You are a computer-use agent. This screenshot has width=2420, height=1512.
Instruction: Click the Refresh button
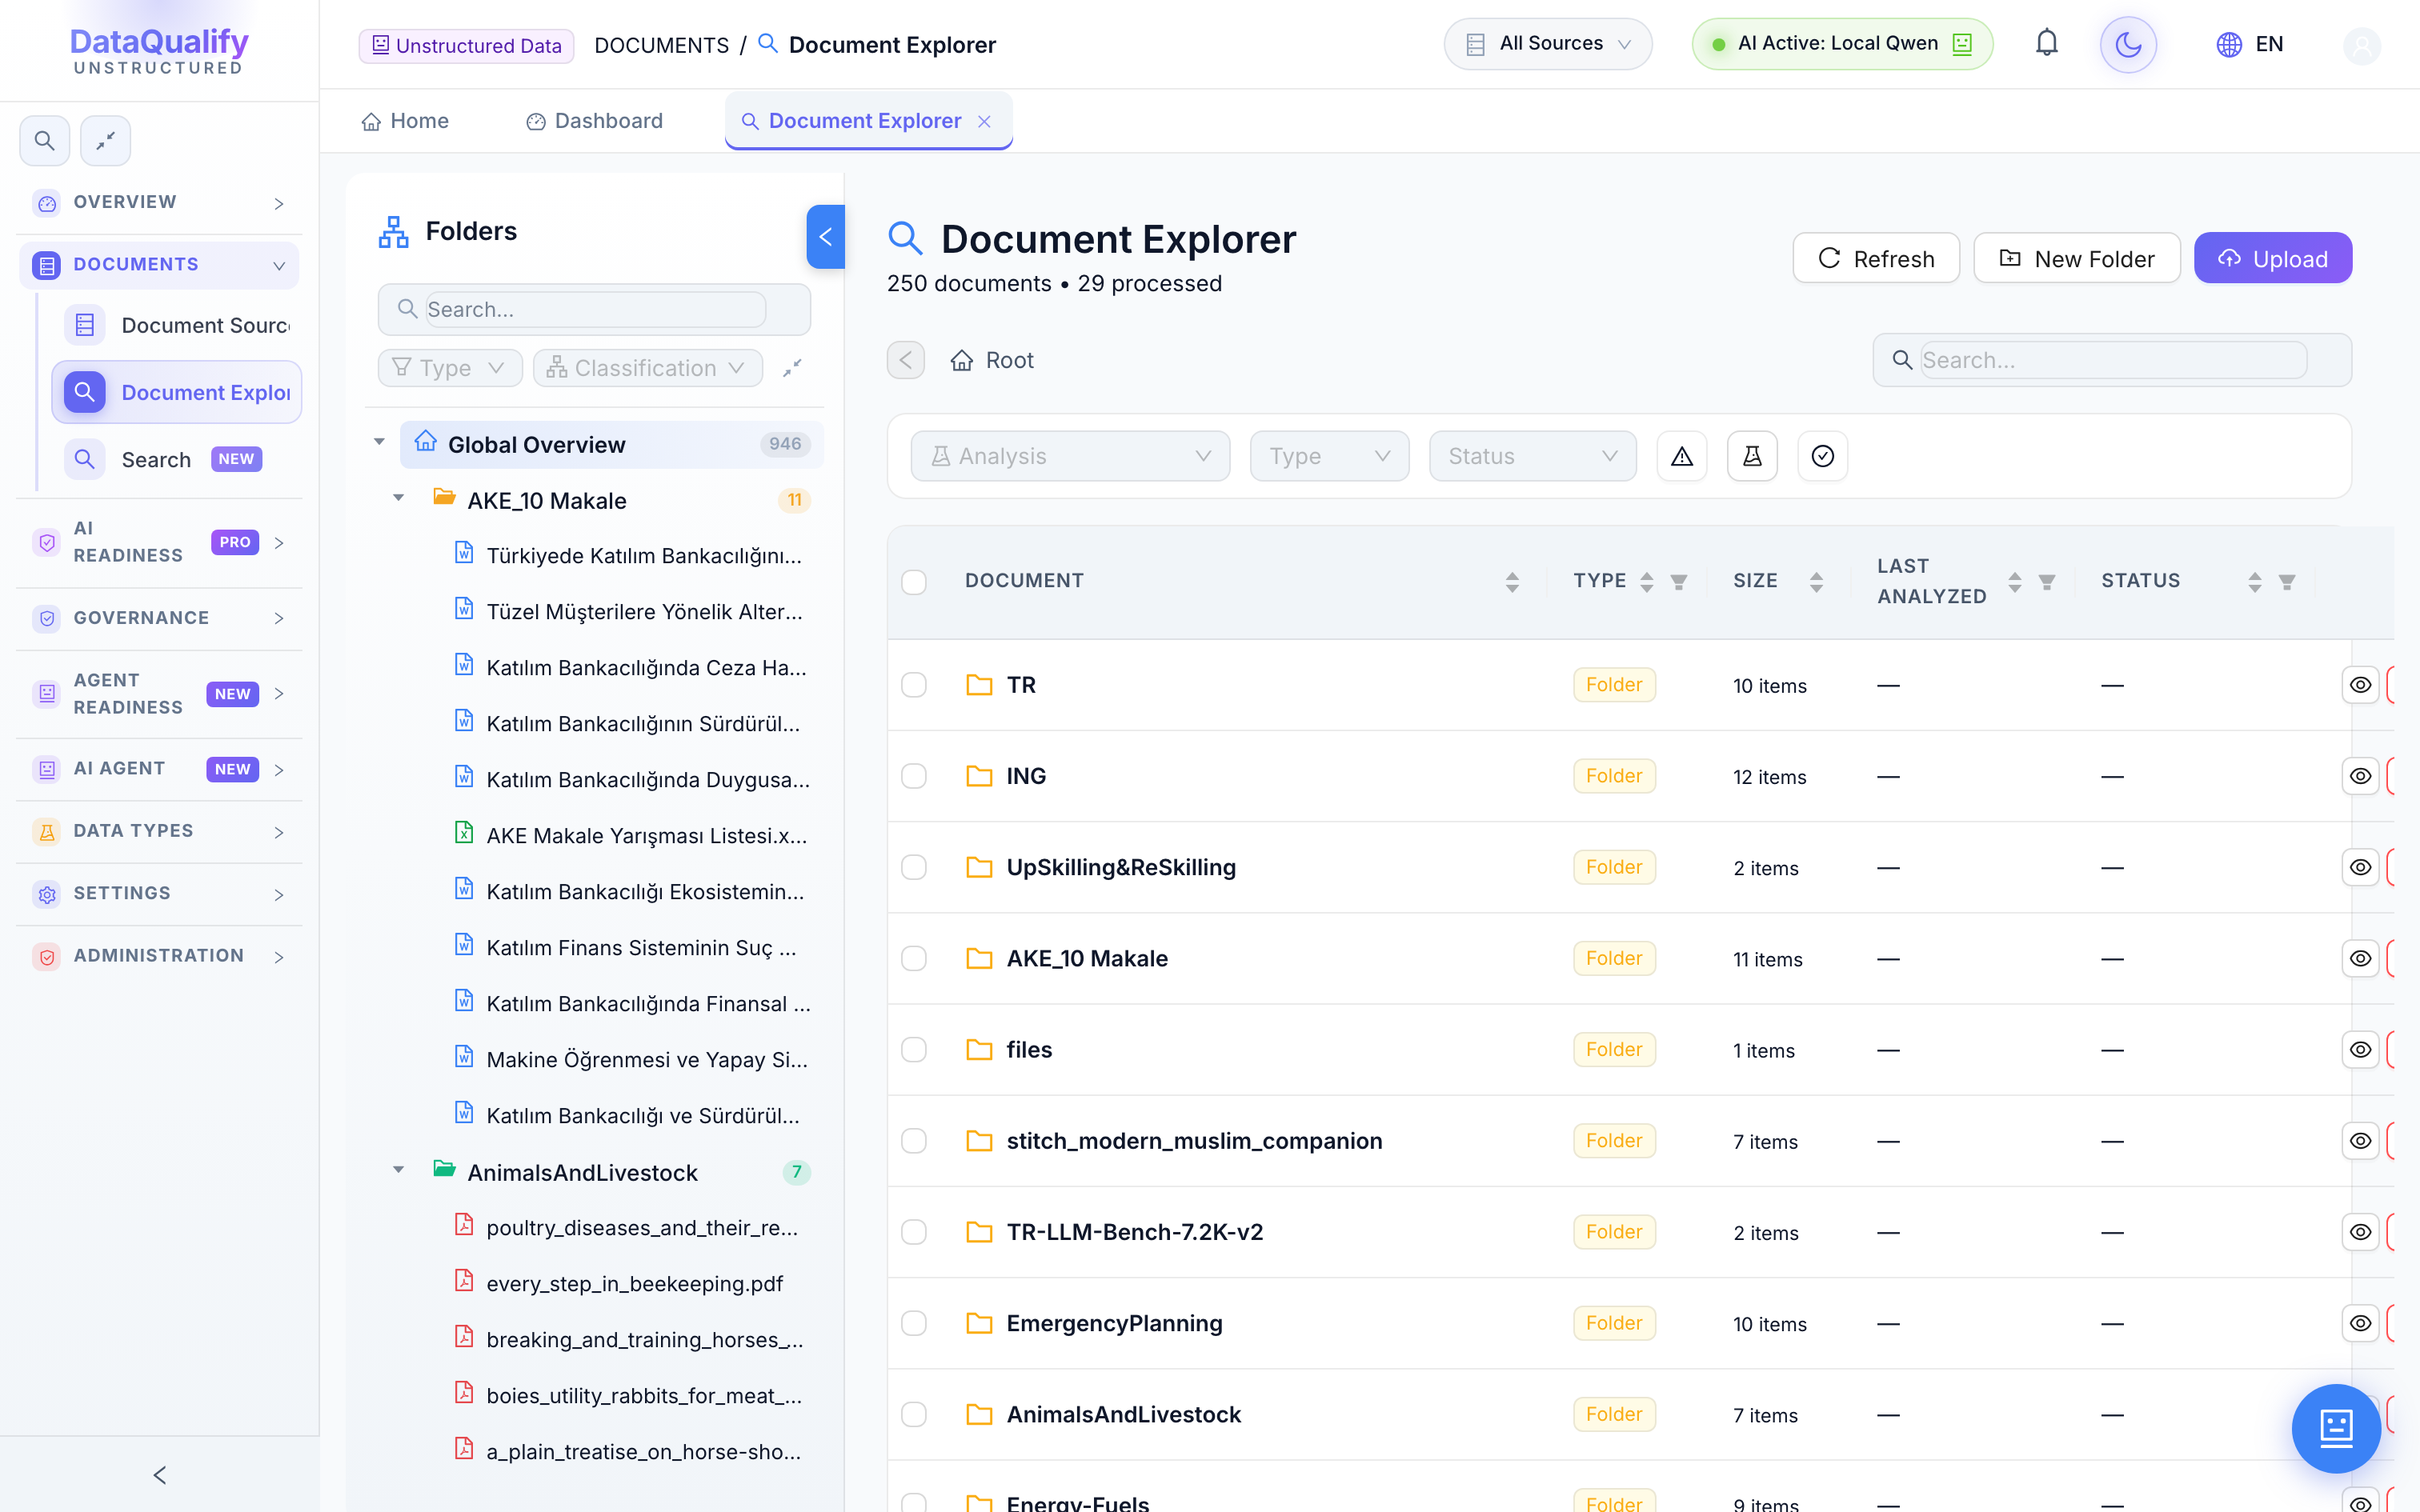pos(1876,259)
